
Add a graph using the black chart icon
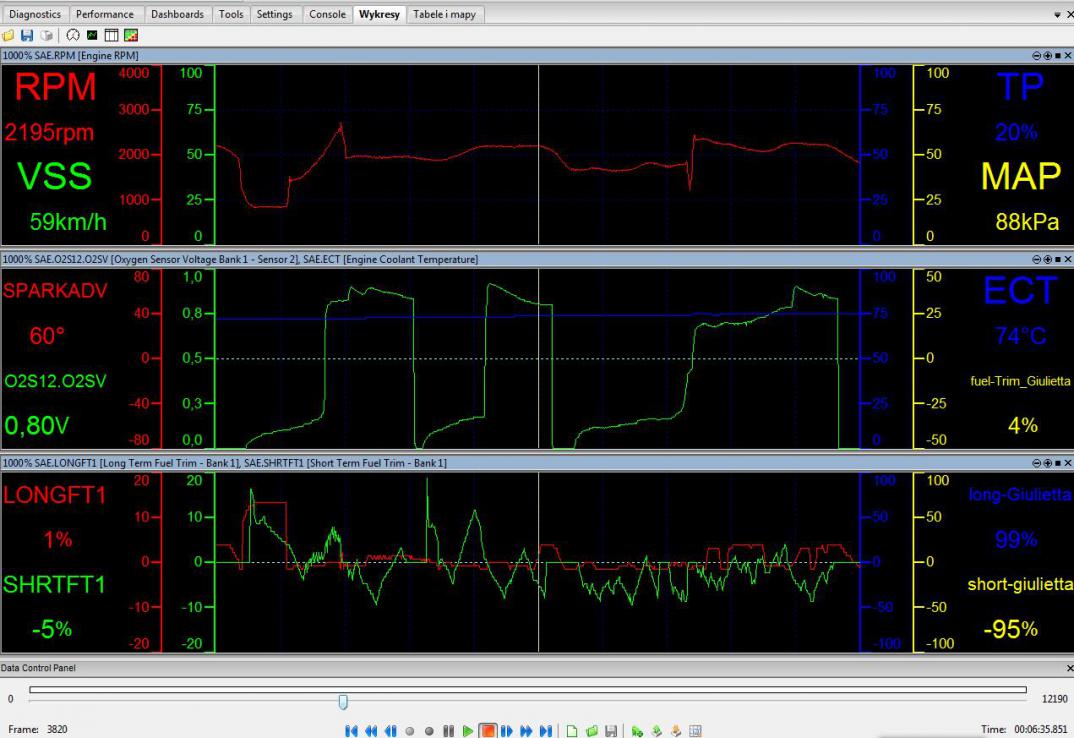pos(92,36)
